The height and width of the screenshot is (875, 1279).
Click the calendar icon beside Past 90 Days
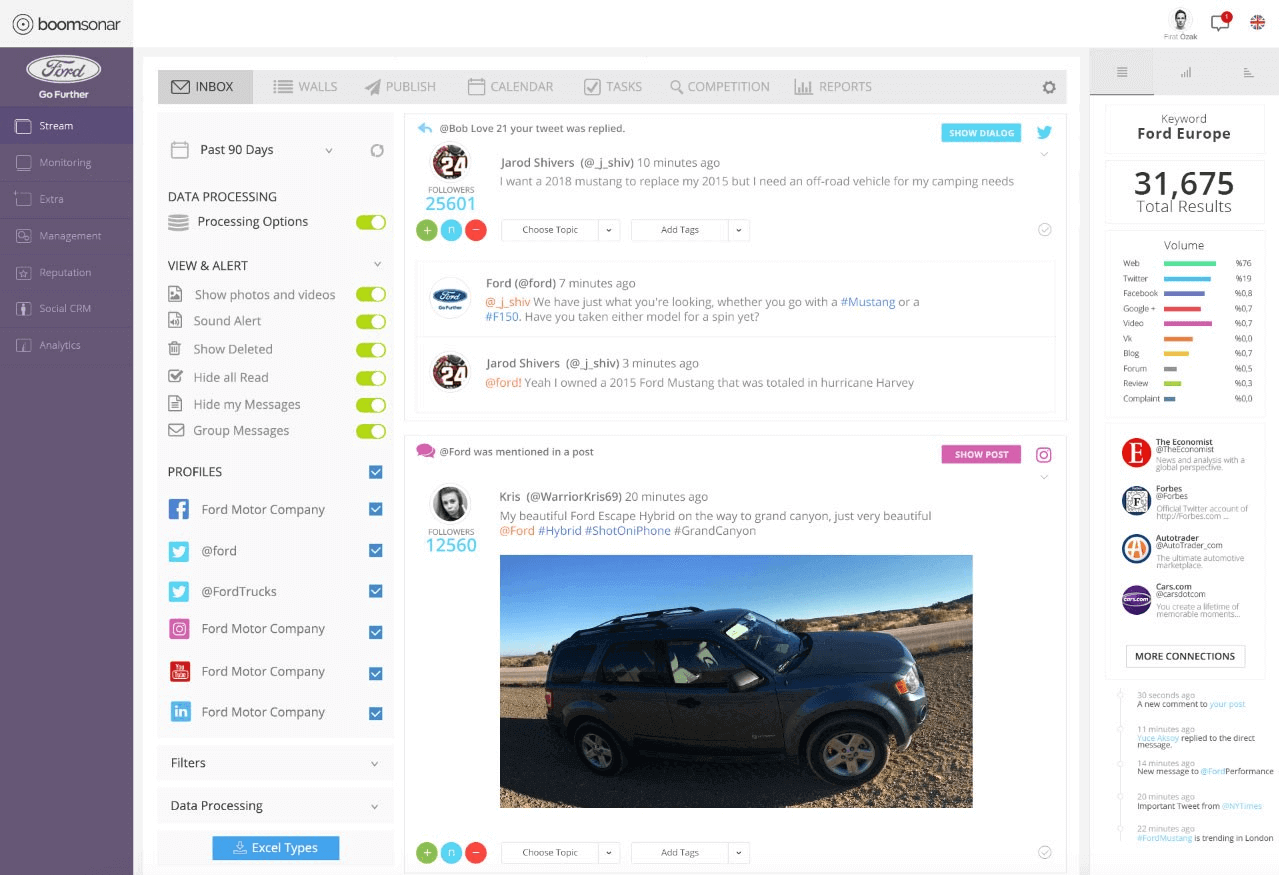click(179, 150)
